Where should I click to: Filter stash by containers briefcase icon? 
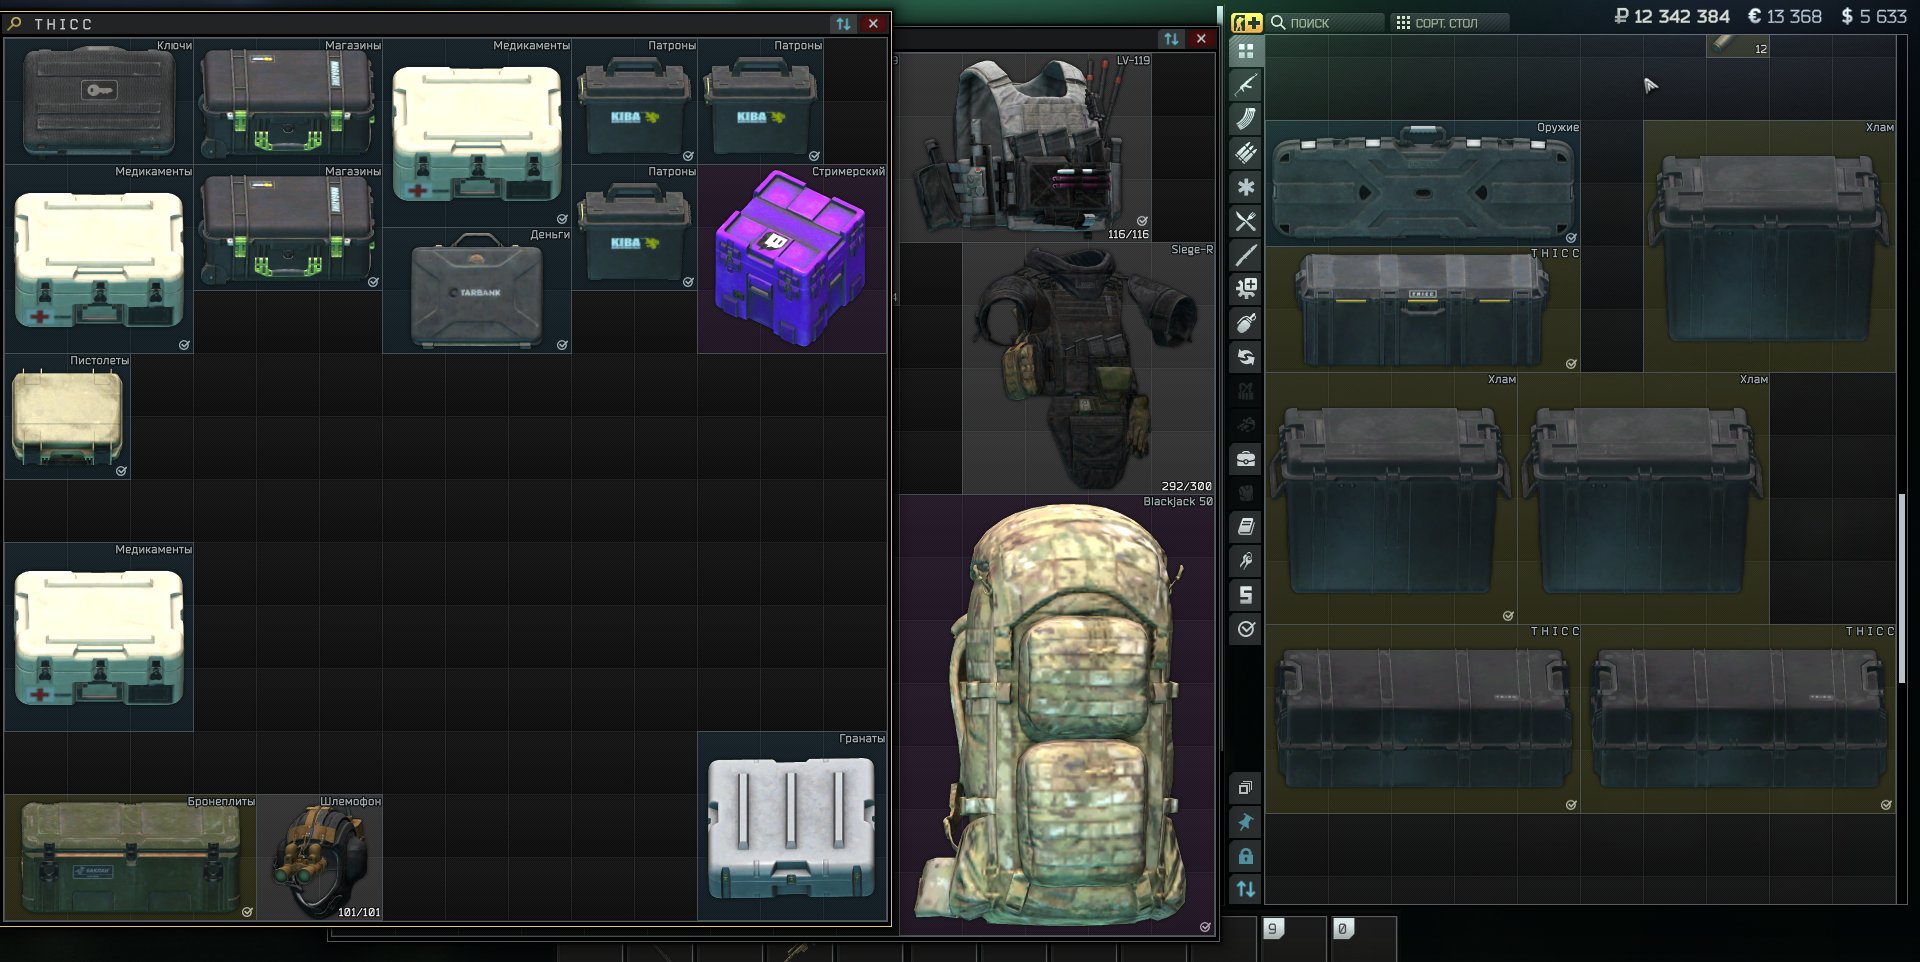[x=1245, y=459]
